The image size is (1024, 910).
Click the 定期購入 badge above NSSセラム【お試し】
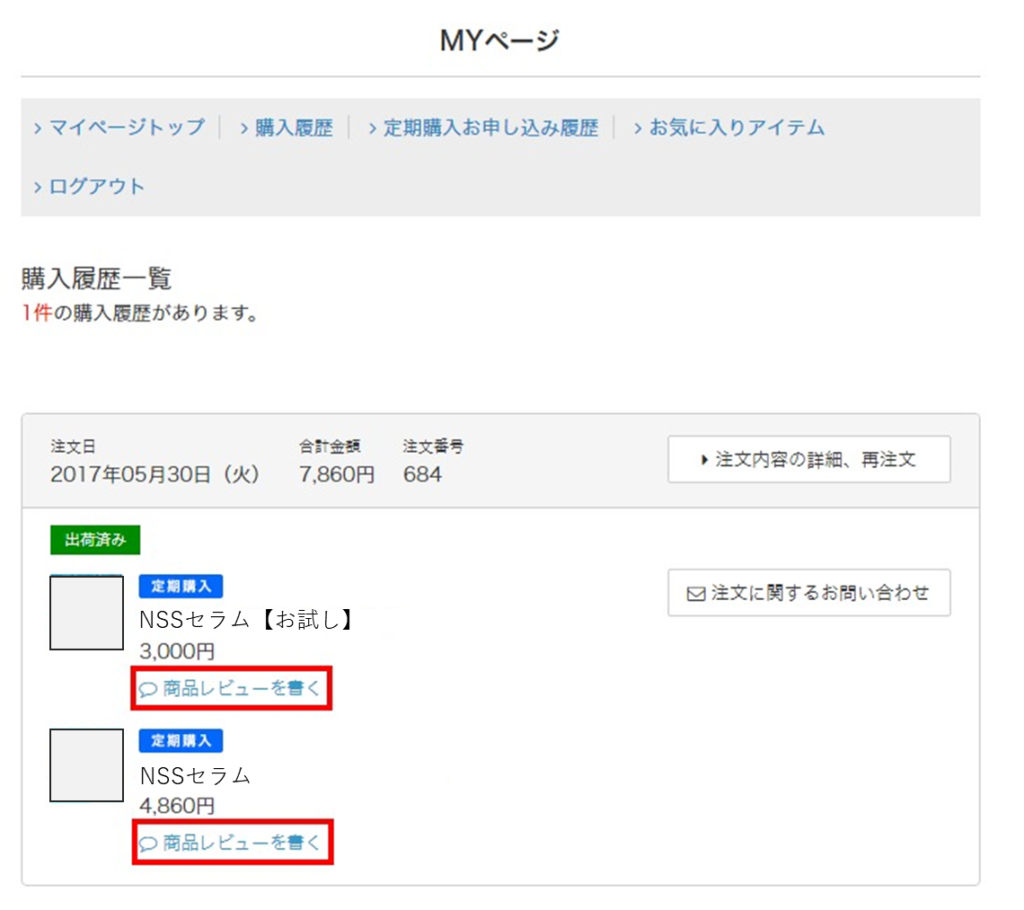181,587
